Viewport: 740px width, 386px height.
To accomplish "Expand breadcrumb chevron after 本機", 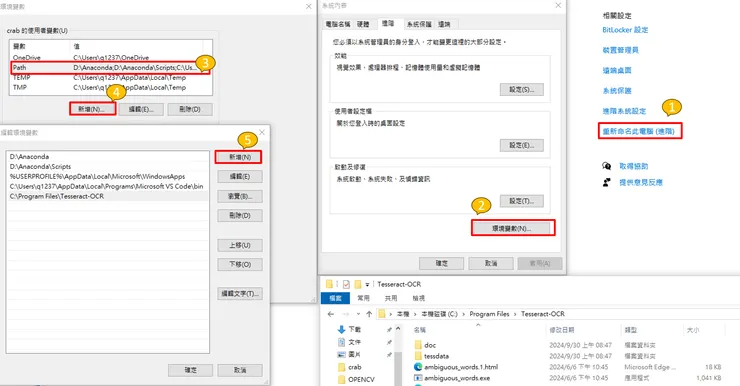I will 415,314.
